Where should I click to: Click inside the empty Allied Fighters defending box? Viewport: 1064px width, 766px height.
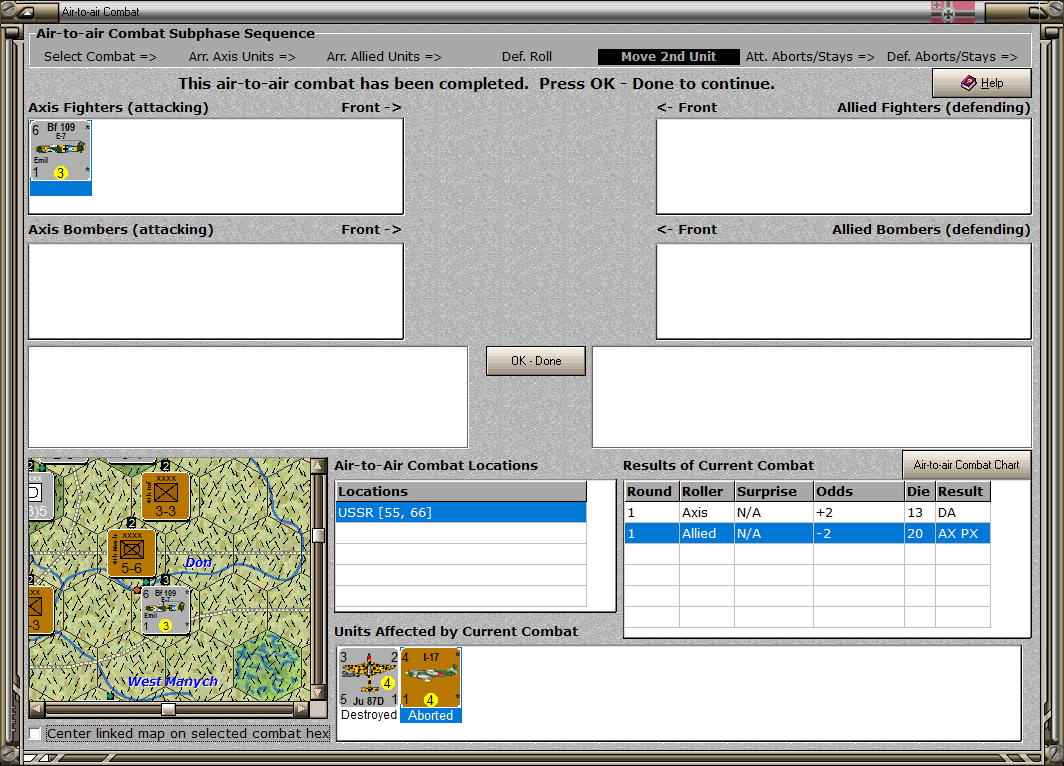point(843,166)
